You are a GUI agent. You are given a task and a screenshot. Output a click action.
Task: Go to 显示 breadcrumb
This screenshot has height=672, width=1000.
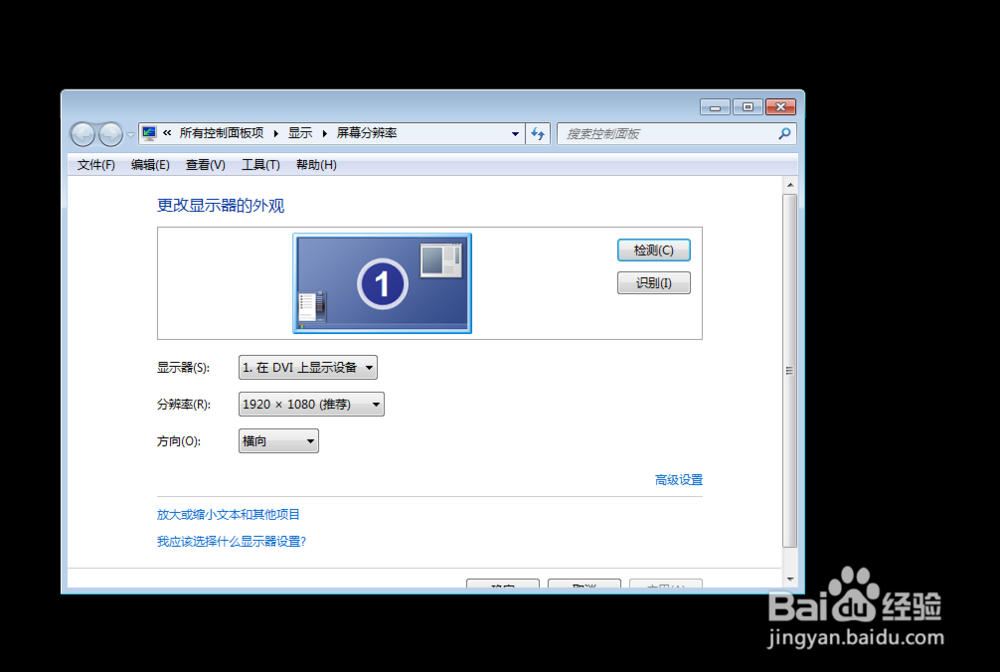coord(300,133)
